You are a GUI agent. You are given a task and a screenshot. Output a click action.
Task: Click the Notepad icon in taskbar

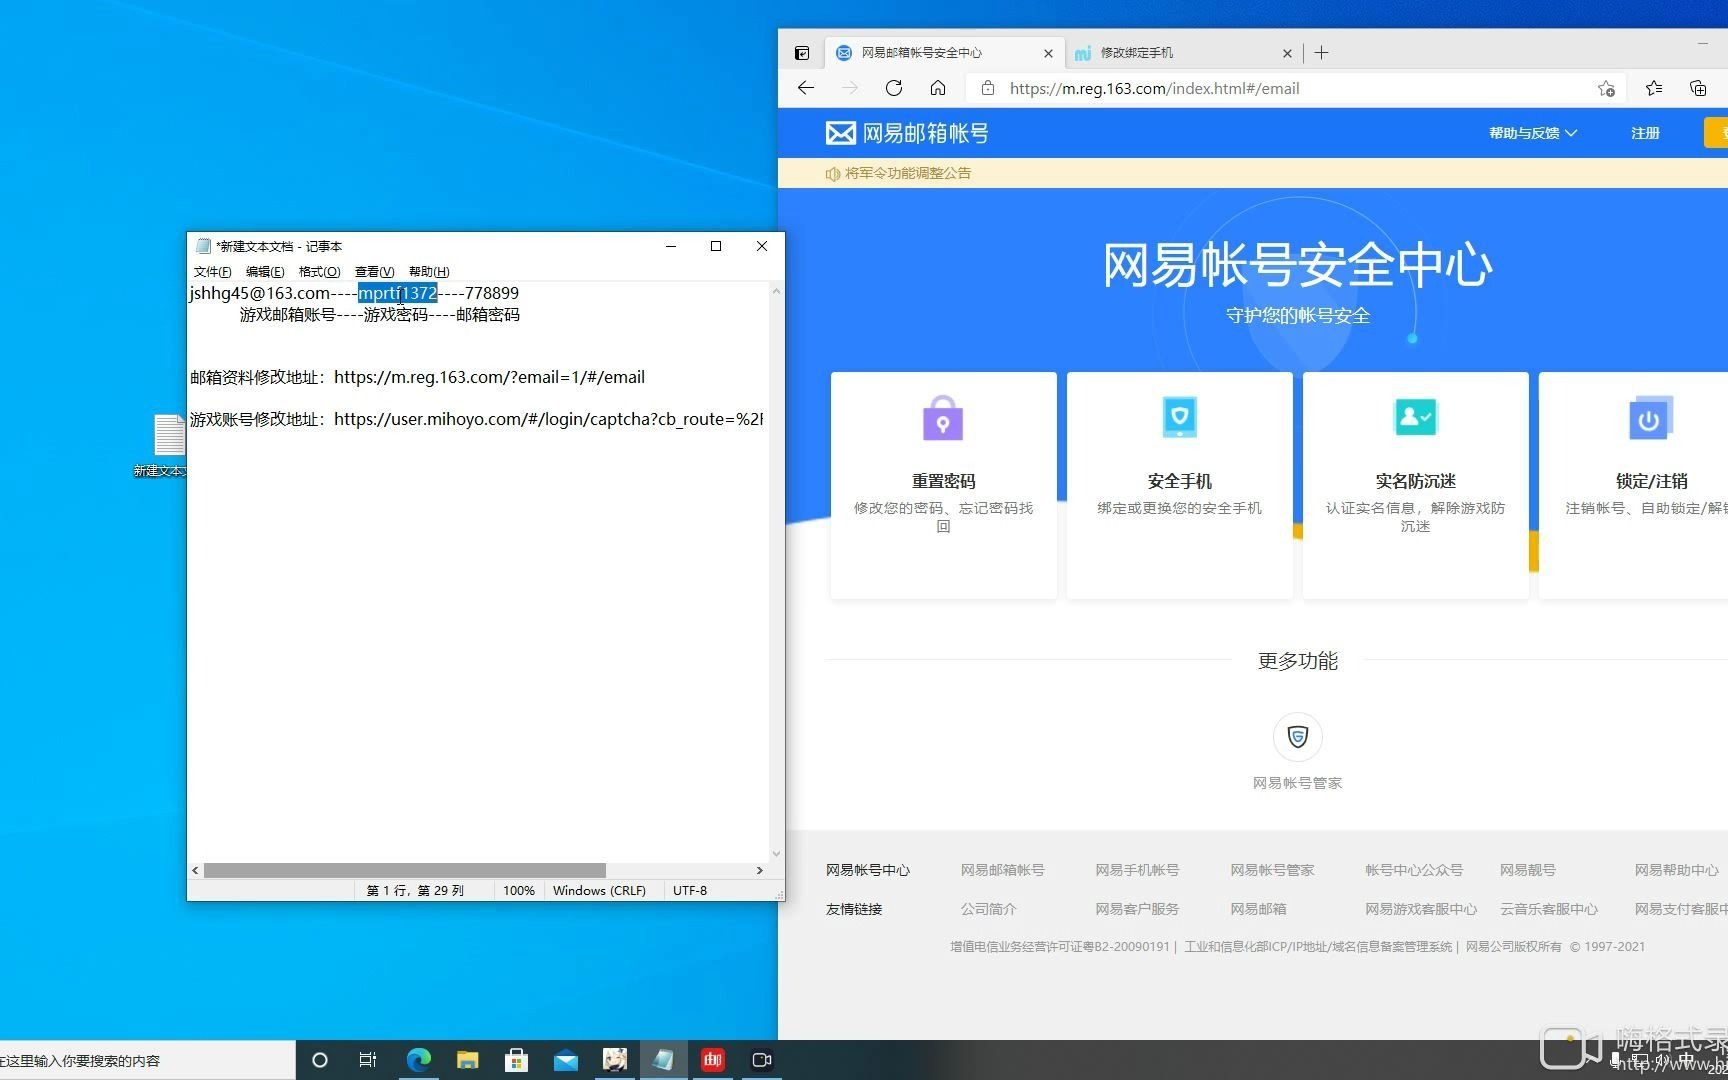663,1060
